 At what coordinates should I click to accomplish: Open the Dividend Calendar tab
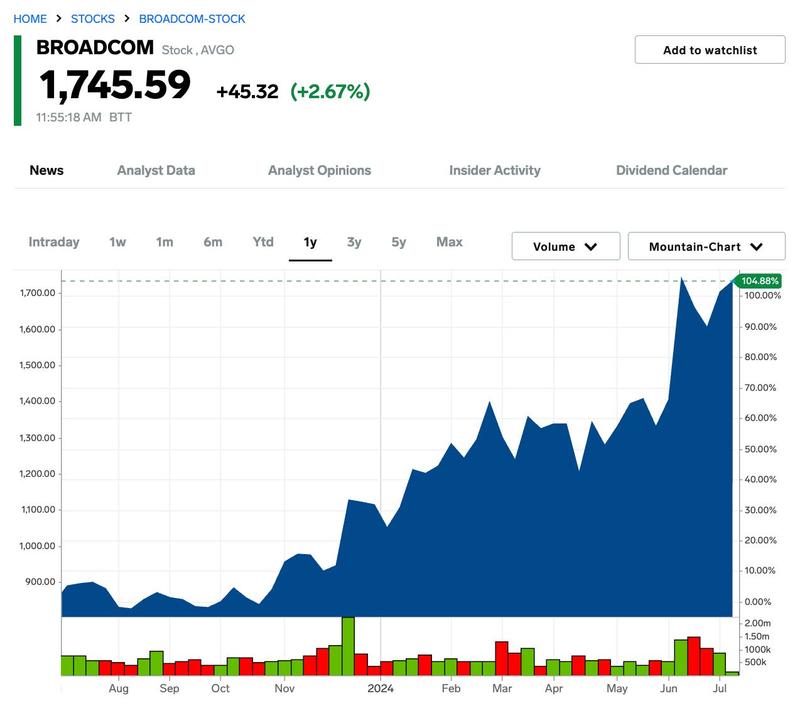coord(671,170)
